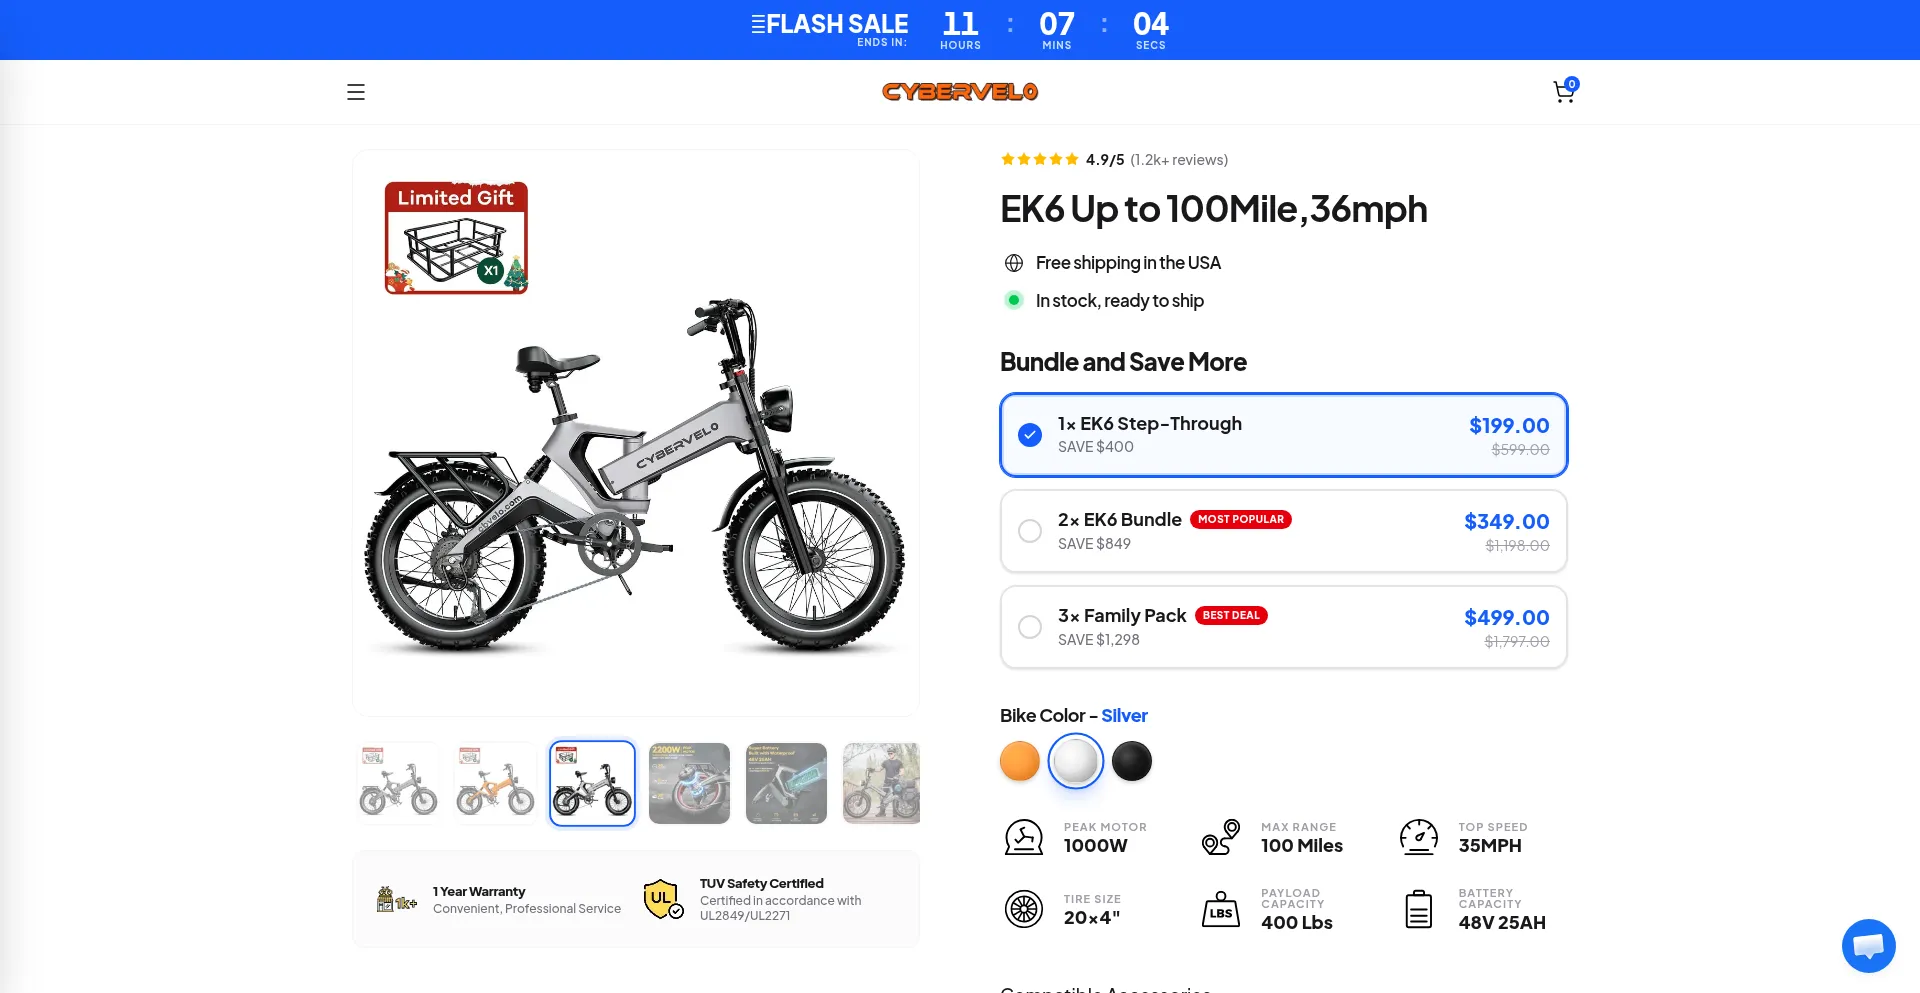Screen dimensions: 1920x993
Task: Select the 3x Family Pack option
Action: 1283,627
